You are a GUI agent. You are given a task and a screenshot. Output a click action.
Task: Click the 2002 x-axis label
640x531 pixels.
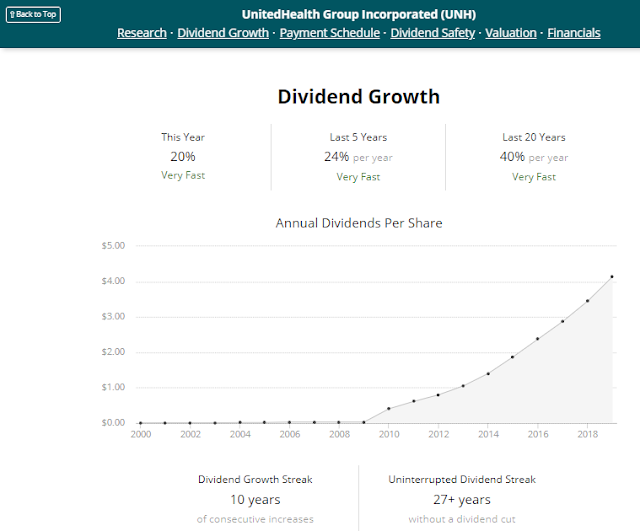[x=191, y=434]
